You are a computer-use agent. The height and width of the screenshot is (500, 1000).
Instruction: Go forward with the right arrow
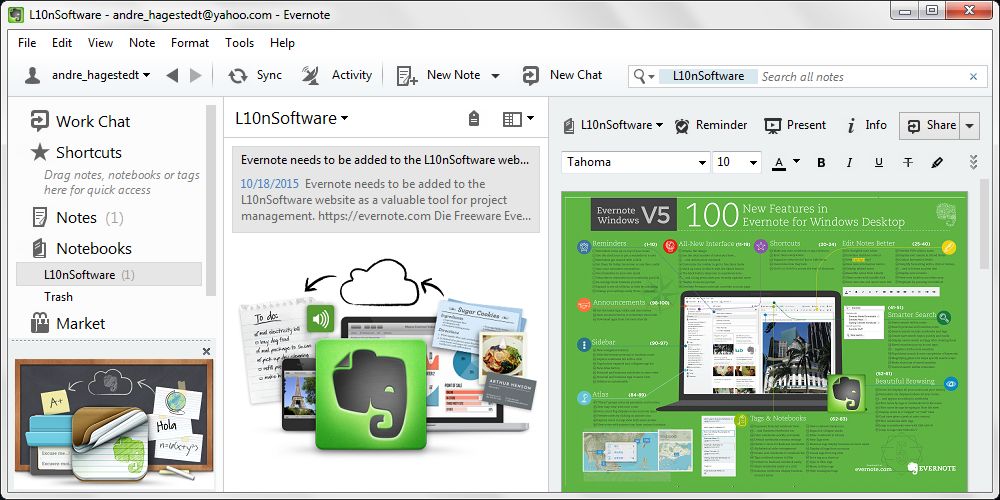(196, 75)
